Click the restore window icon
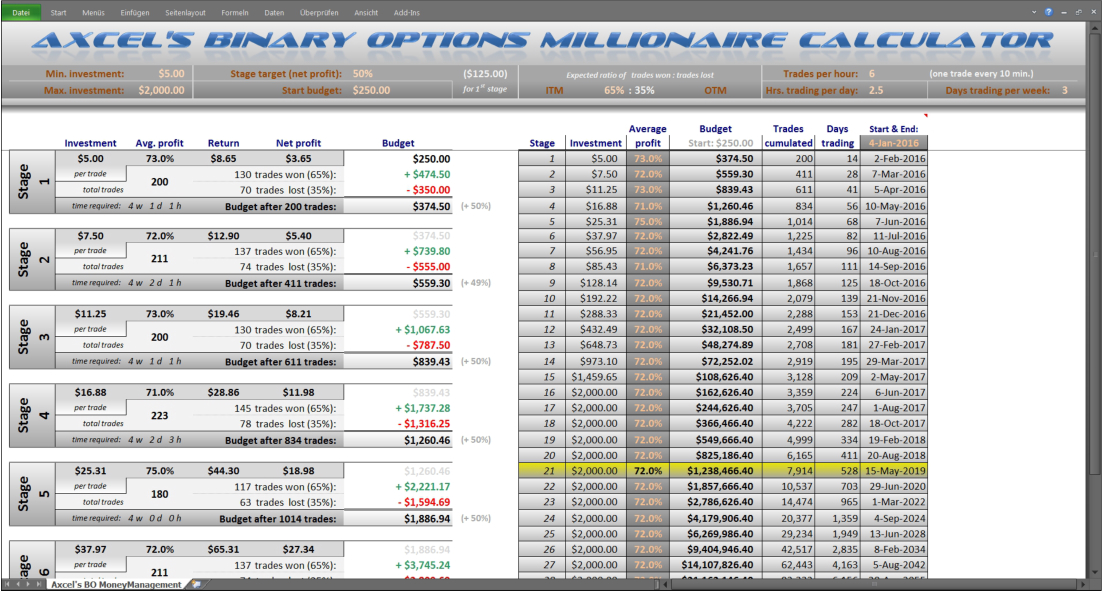1102x591 pixels. click(1078, 12)
